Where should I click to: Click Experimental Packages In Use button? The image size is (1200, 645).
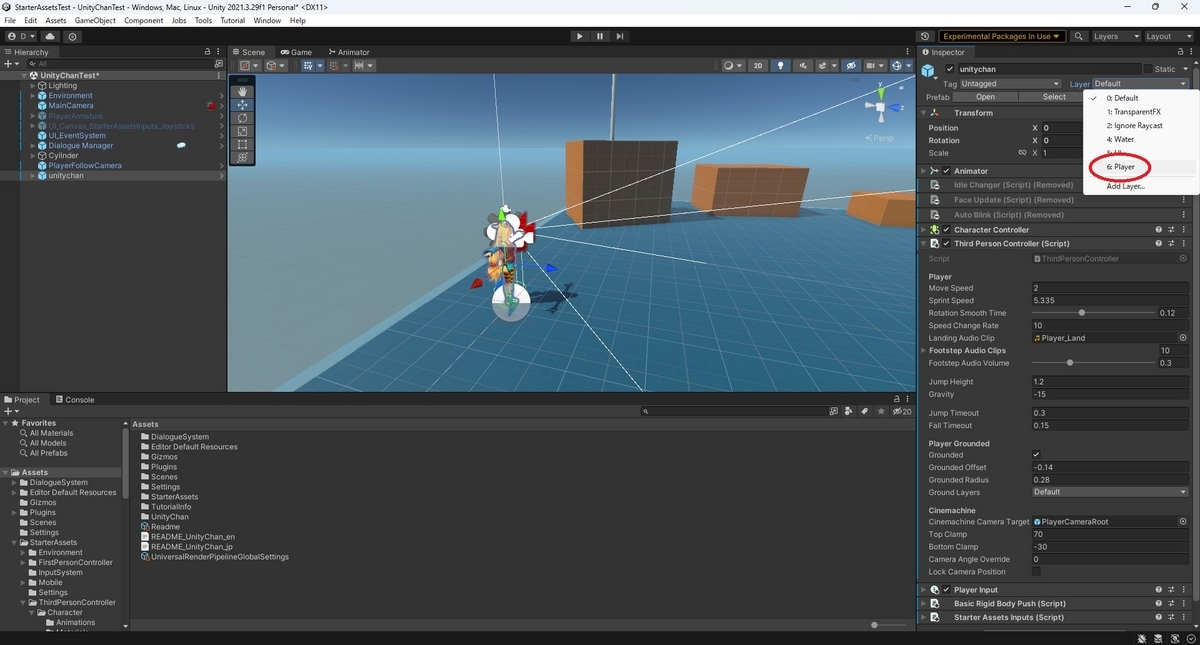pyautogui.click(x=1001, y=36)
